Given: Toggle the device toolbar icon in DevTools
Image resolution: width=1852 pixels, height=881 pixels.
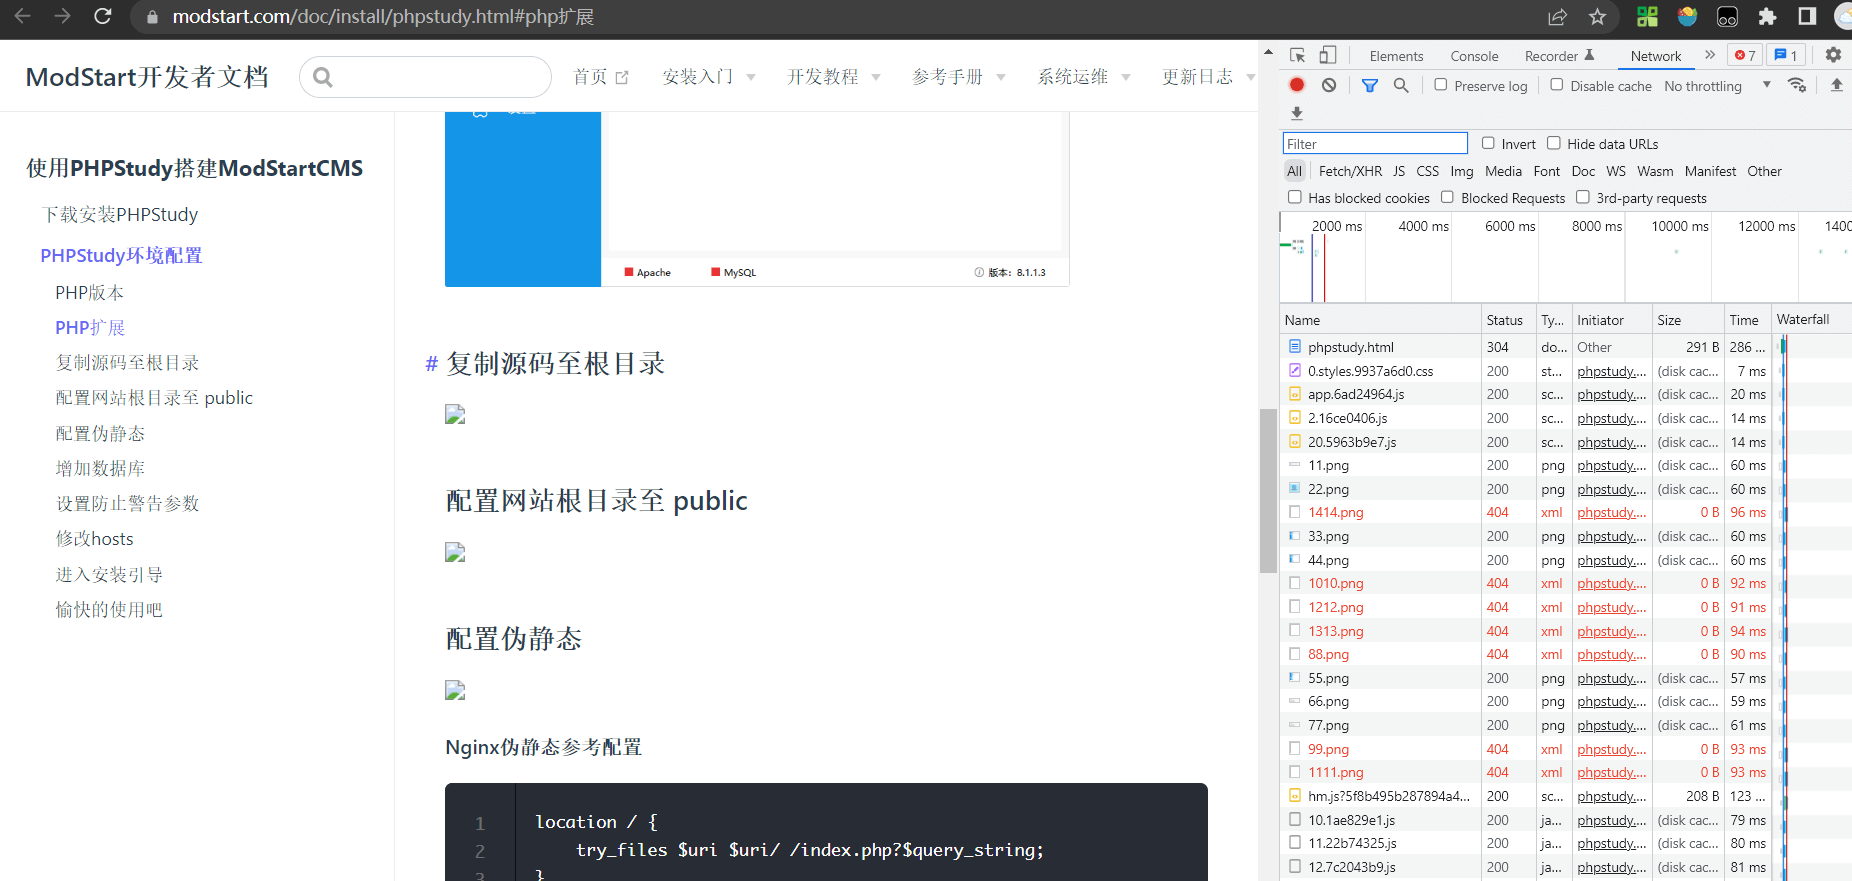Looking at the screenshot, I should point(1328,55).
